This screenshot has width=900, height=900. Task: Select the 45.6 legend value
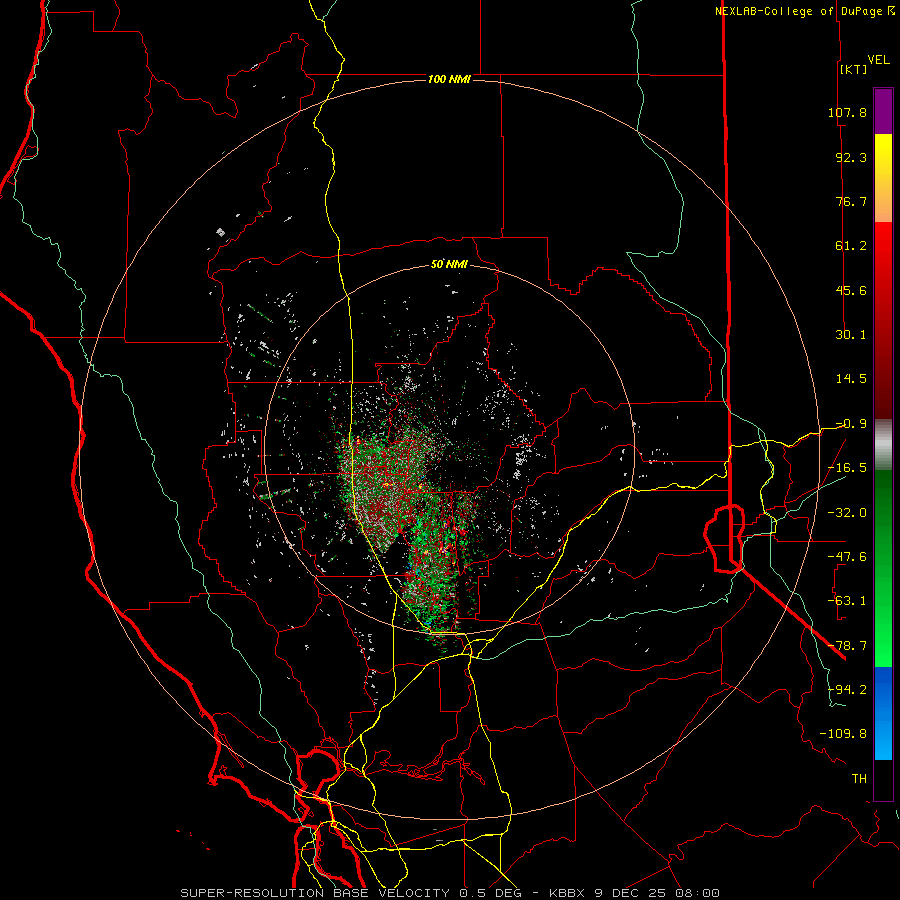point(851,290)
